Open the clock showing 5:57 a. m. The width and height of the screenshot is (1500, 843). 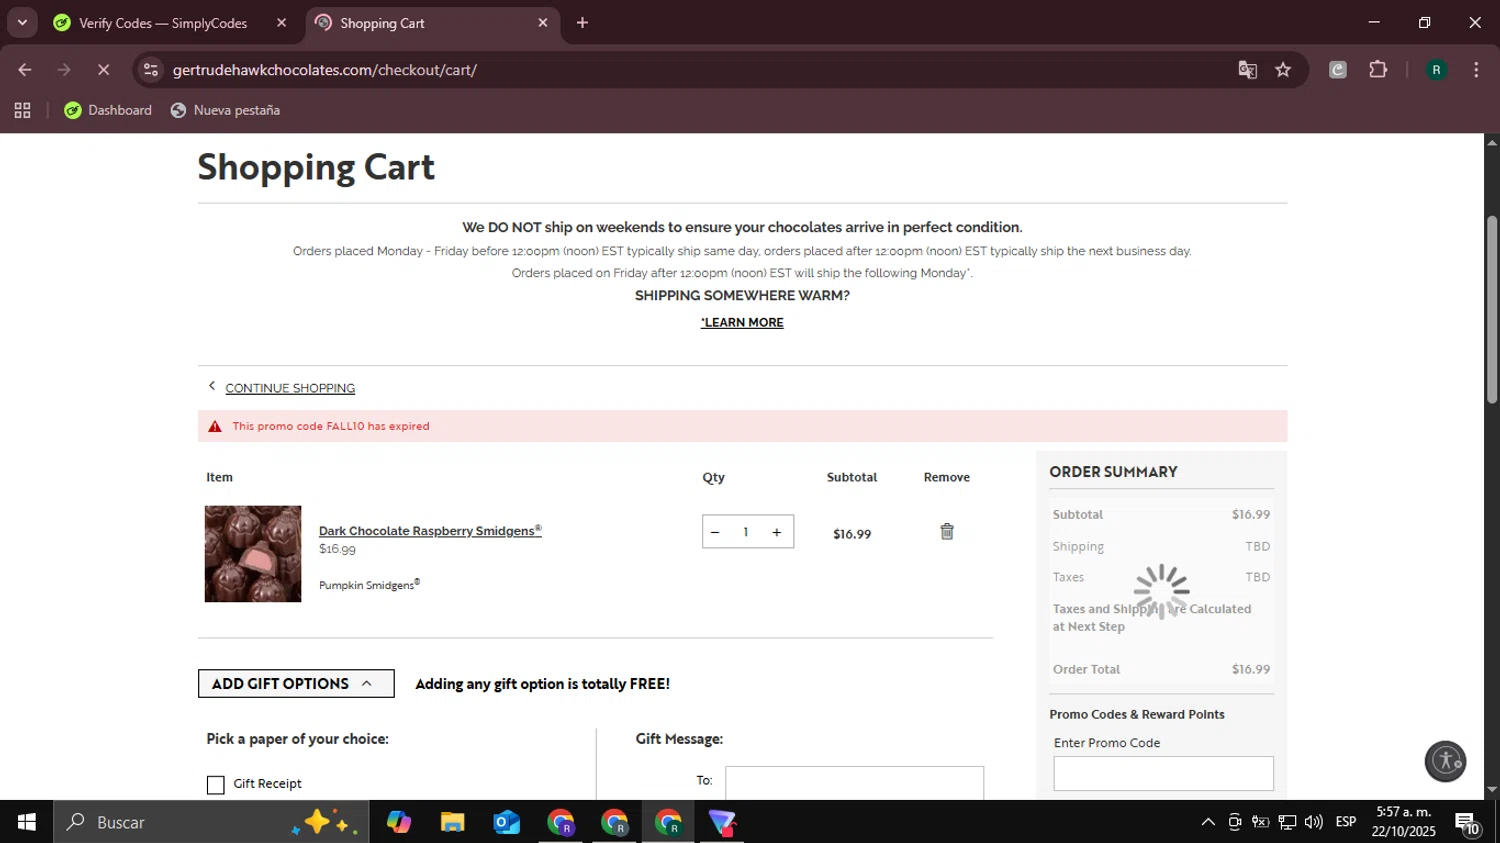coord(1404,822)
